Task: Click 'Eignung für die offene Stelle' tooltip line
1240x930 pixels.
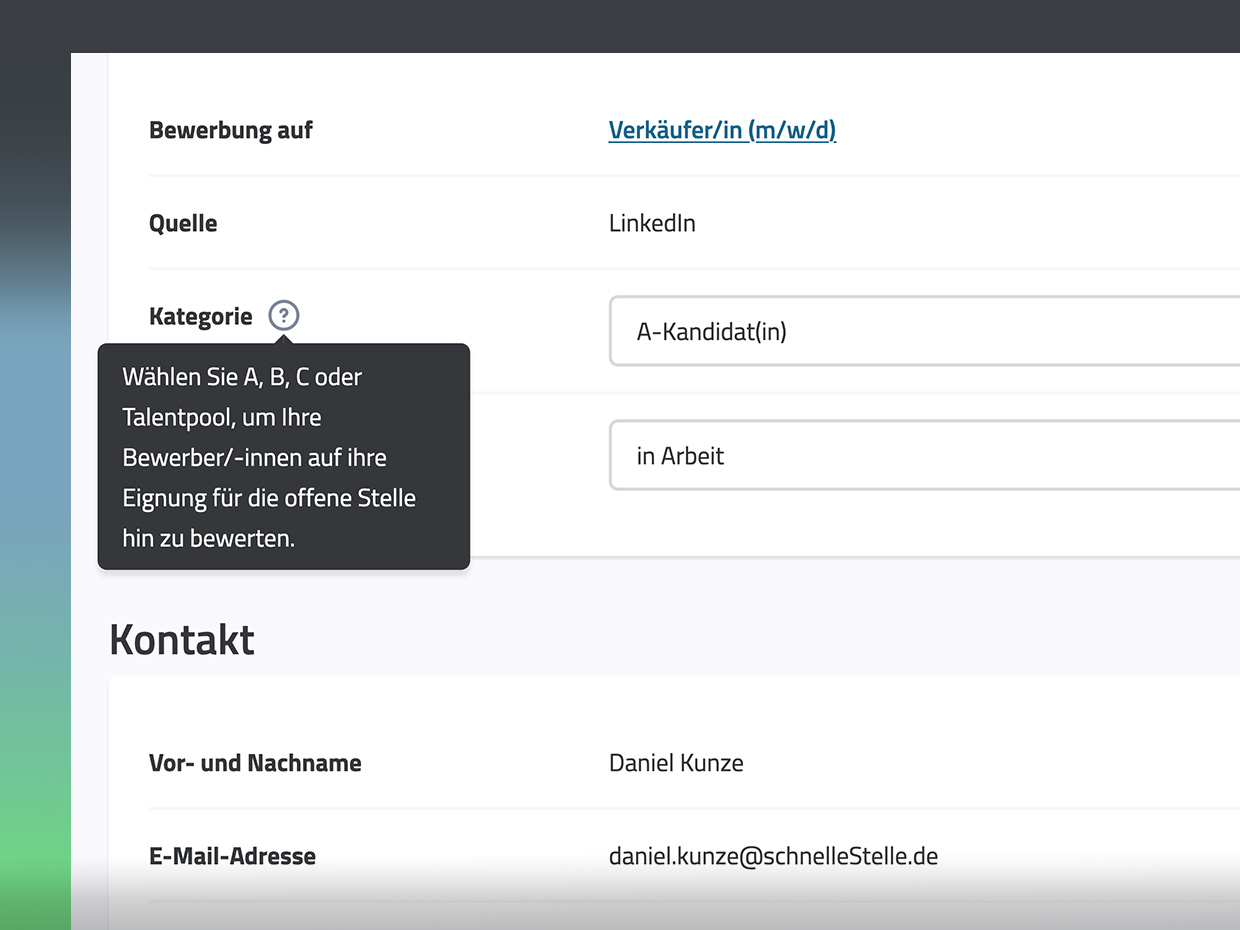Action: click(x=268, y=497)
